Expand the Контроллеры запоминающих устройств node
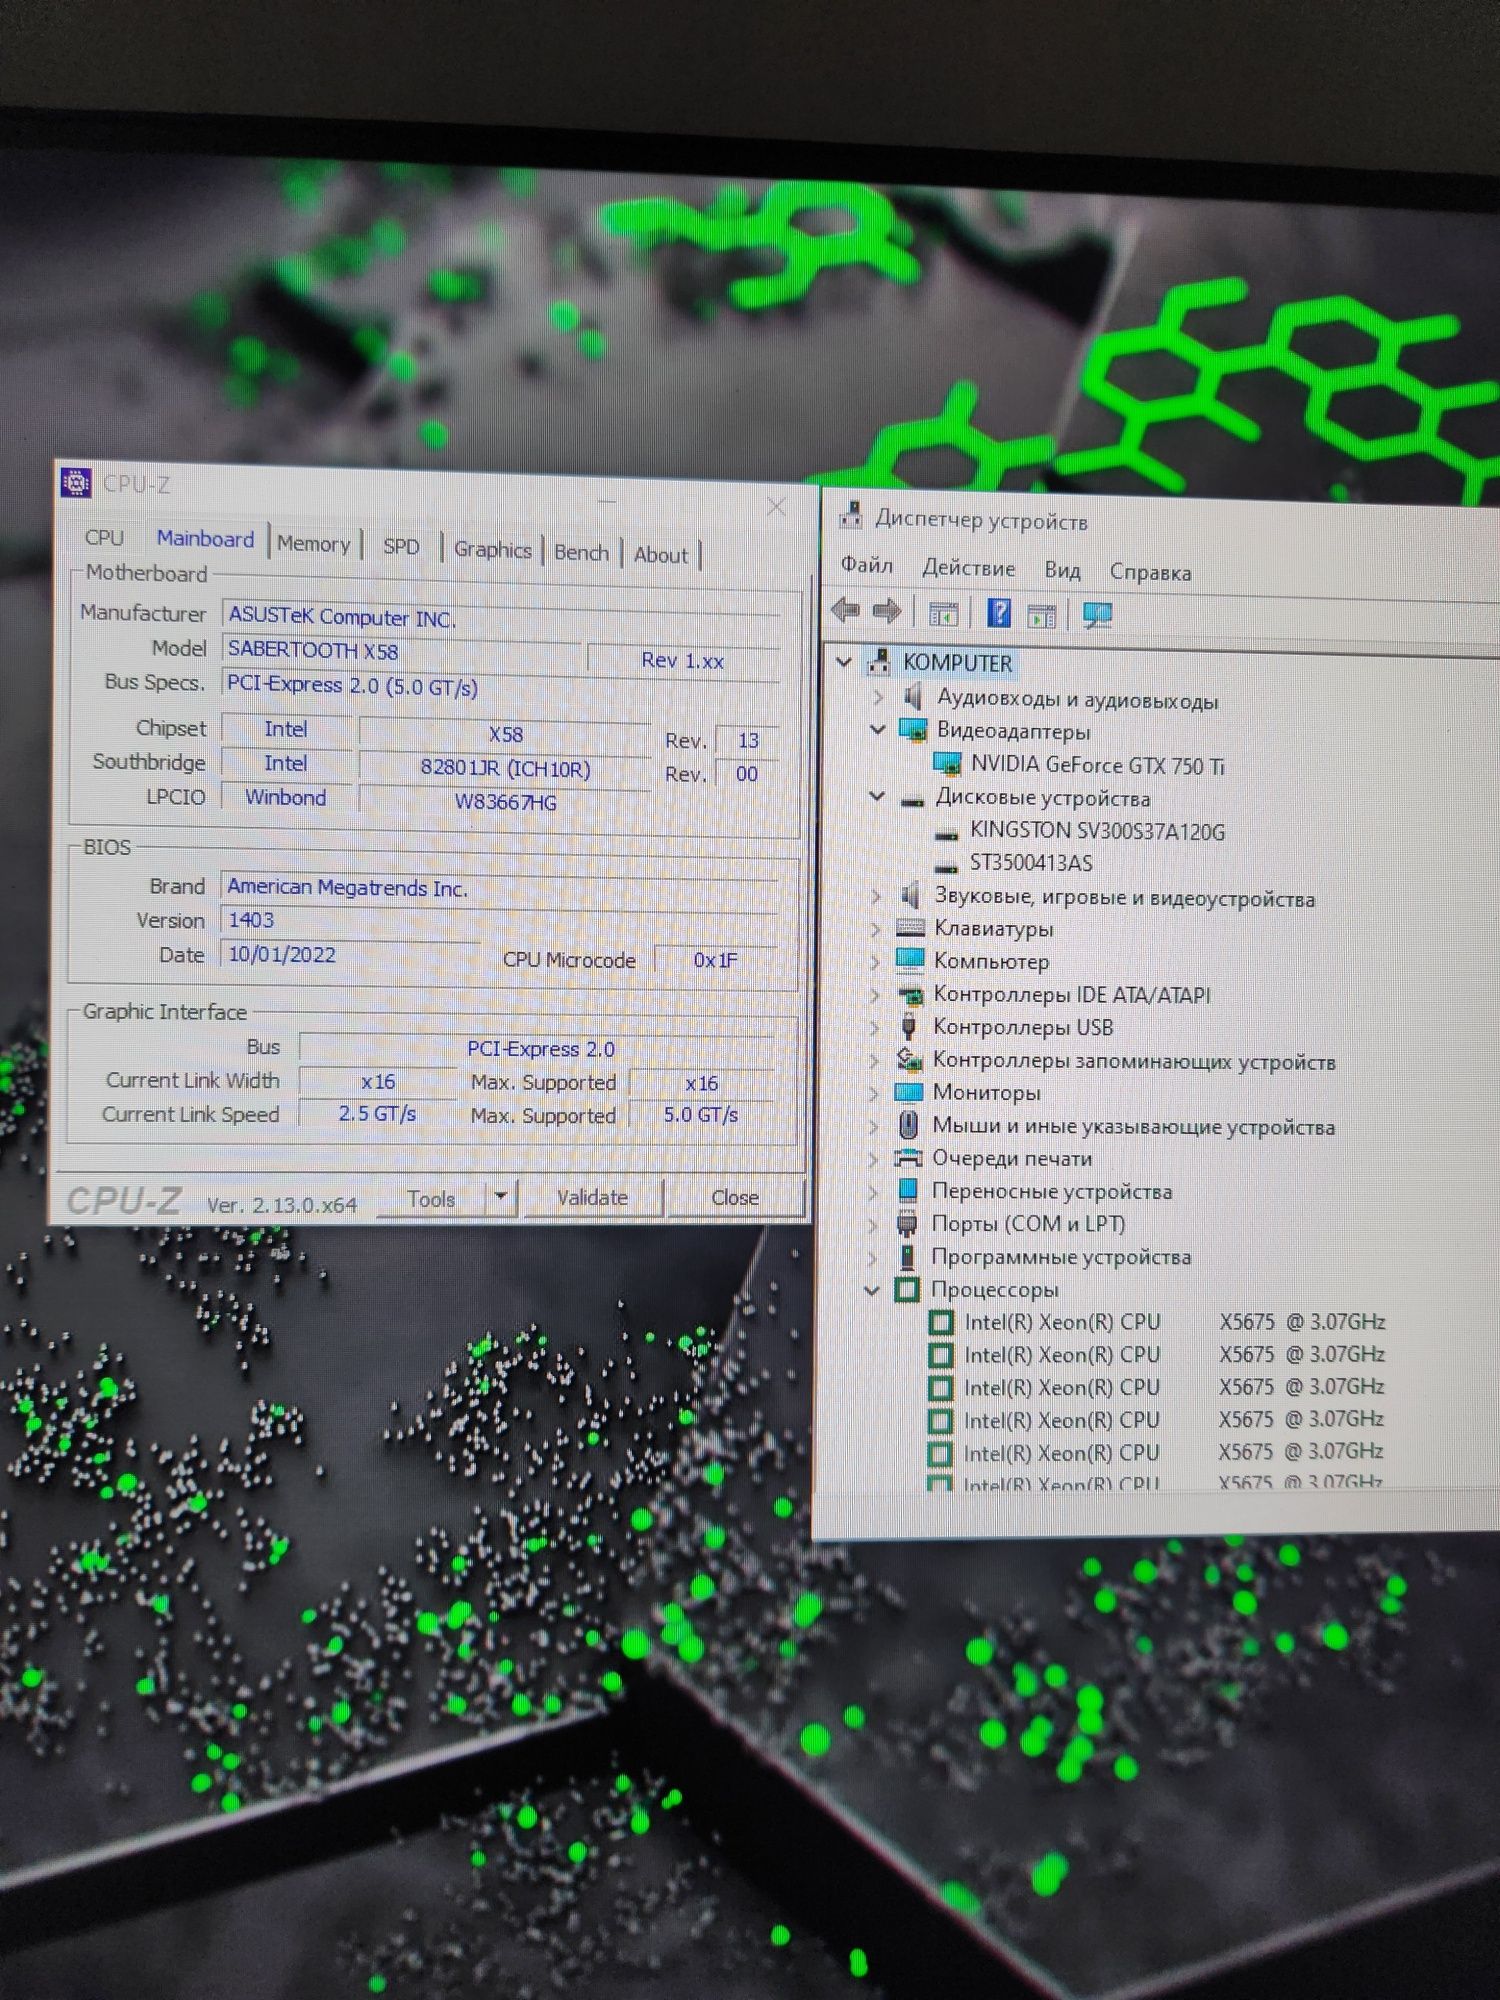 point(874,1060)
